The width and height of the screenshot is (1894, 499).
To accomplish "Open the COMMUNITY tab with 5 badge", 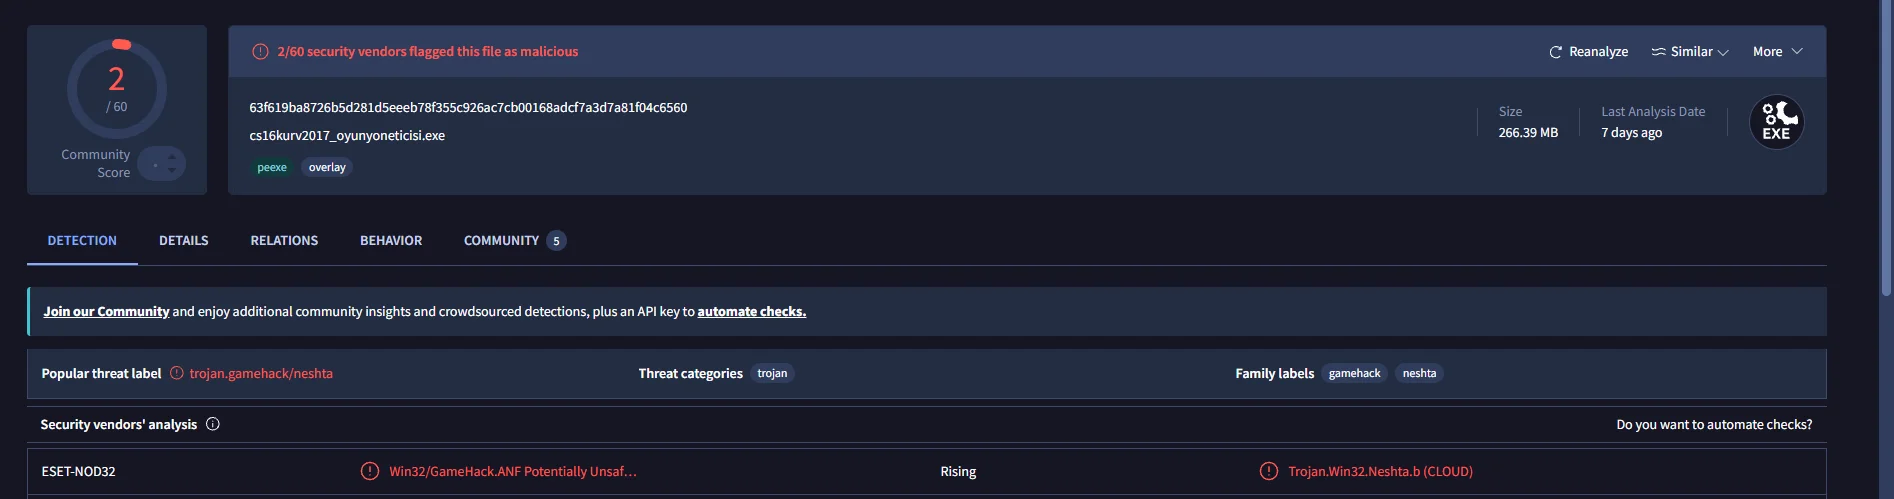I will [514, 241].
